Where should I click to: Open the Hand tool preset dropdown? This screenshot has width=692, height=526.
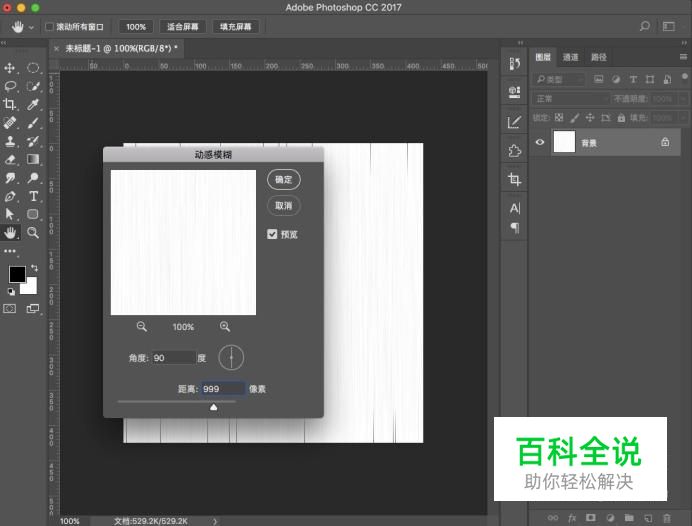tap(31, 27)
